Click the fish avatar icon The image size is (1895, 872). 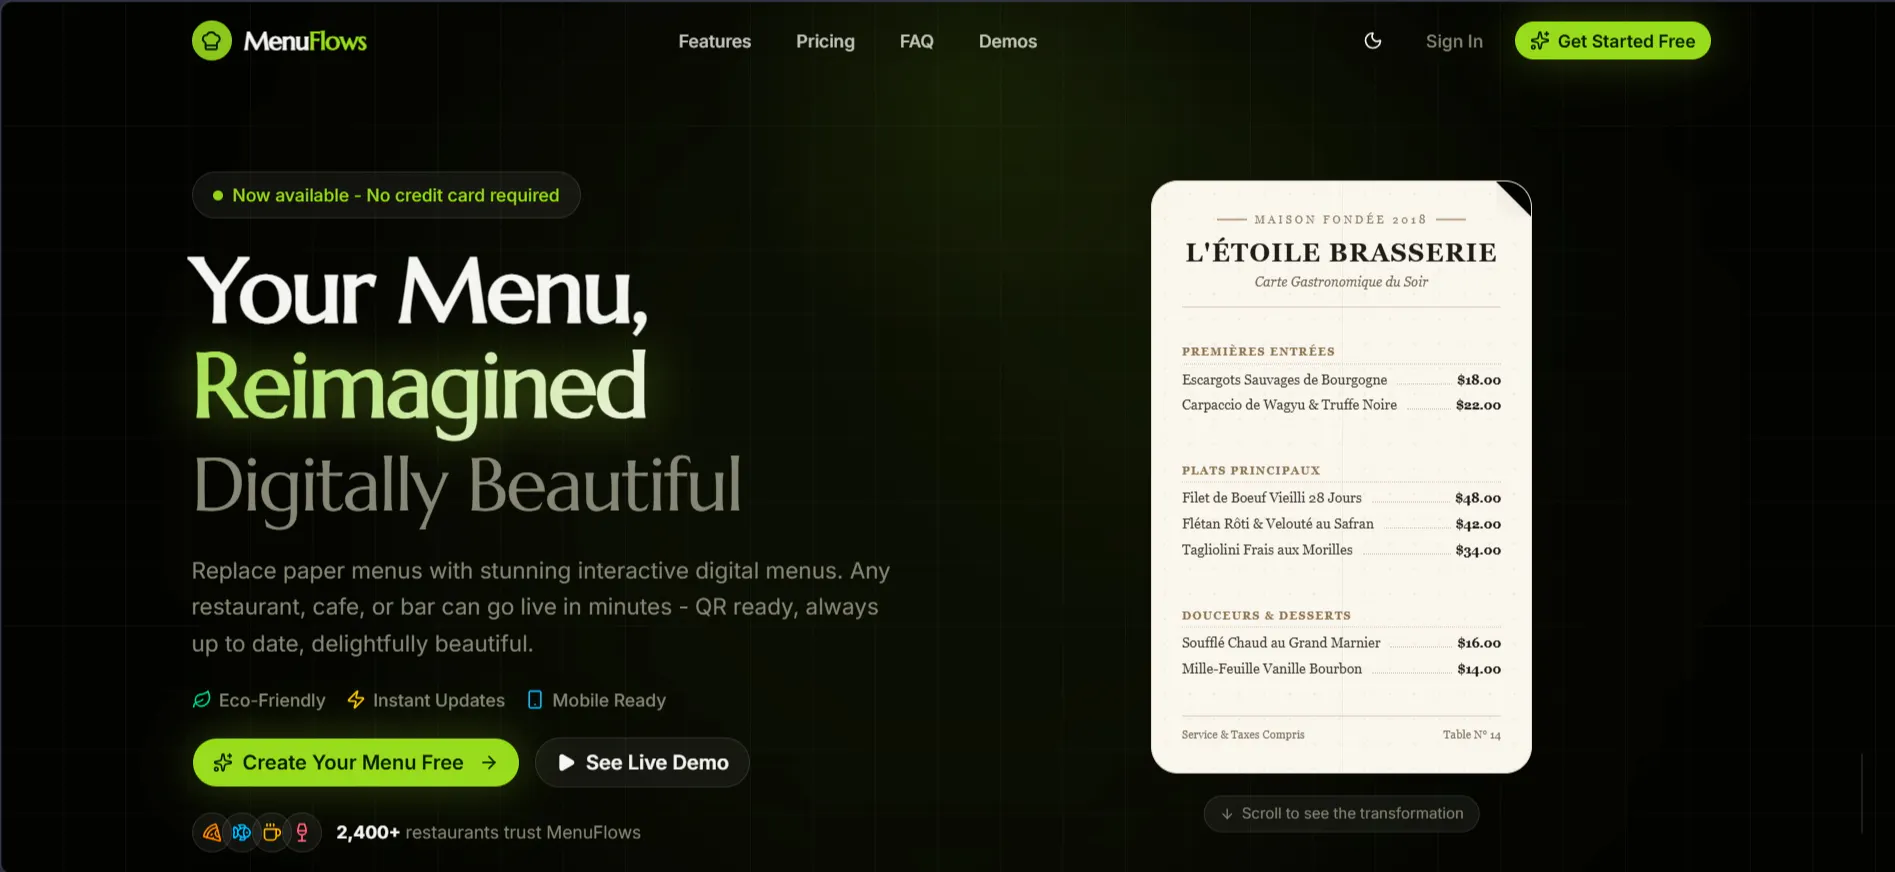click(x=242, y=832)
